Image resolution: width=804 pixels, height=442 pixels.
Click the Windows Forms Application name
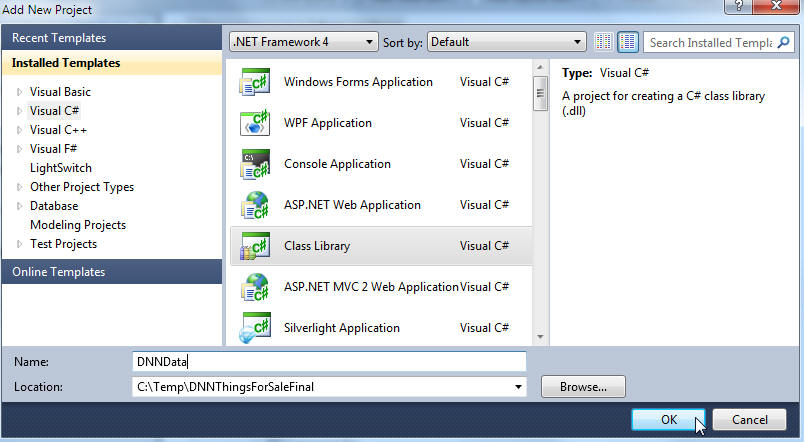[x=358, y=82]
